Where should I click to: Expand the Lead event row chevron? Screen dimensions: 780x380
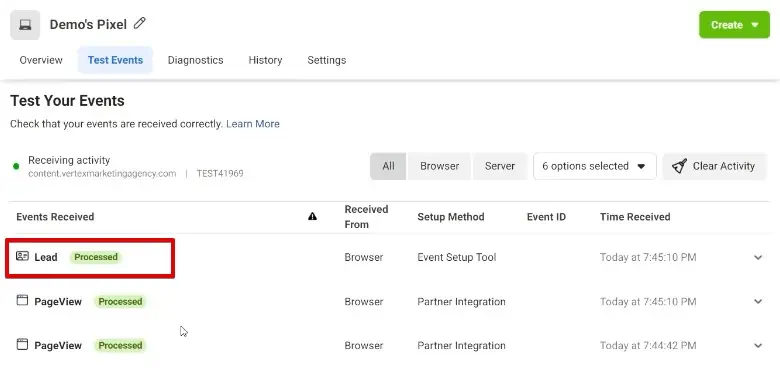point(758,258)
